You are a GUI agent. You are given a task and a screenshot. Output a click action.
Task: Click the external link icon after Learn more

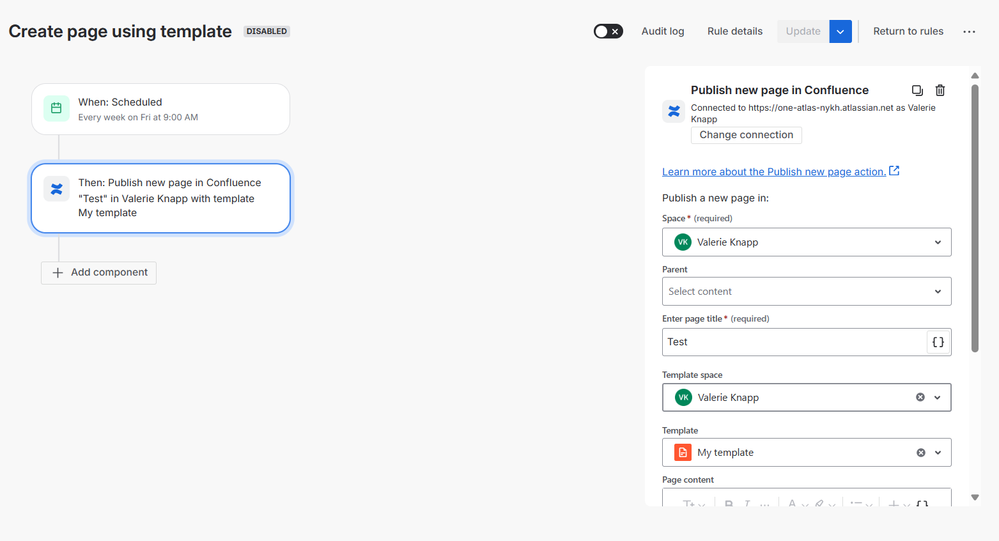tap(895, 171)
